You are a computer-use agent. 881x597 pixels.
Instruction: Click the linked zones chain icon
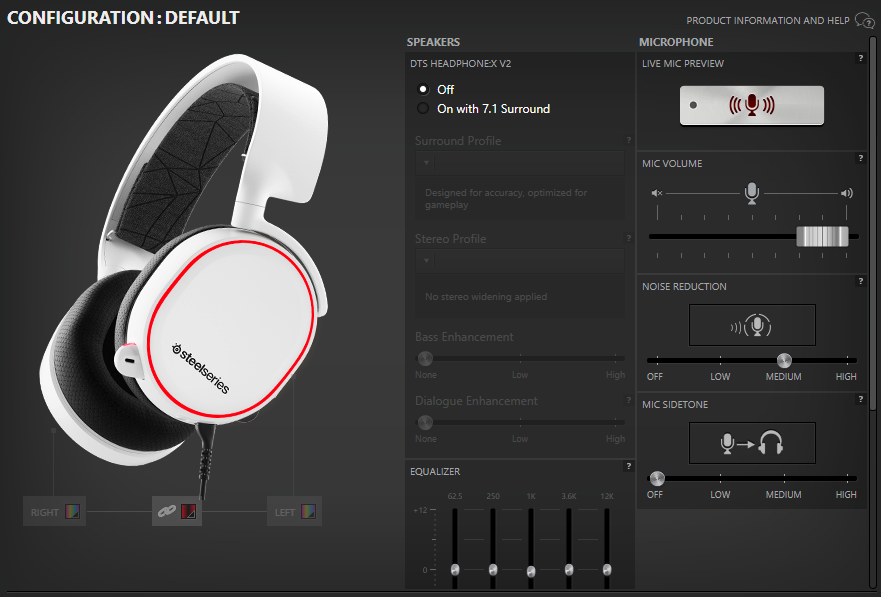click(x=166, y=512)
